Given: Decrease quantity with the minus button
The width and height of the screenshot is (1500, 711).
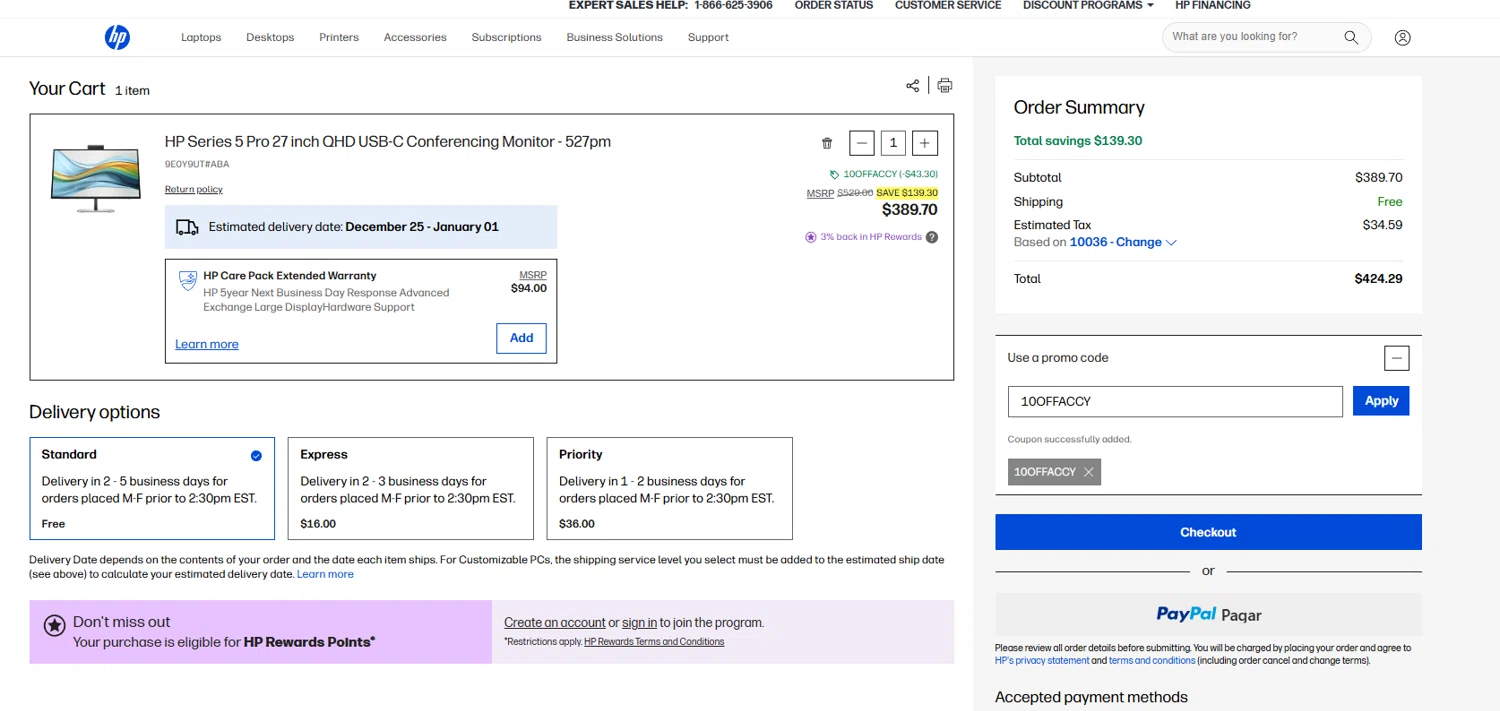Looking at the screenshot, I should [862, 143].
